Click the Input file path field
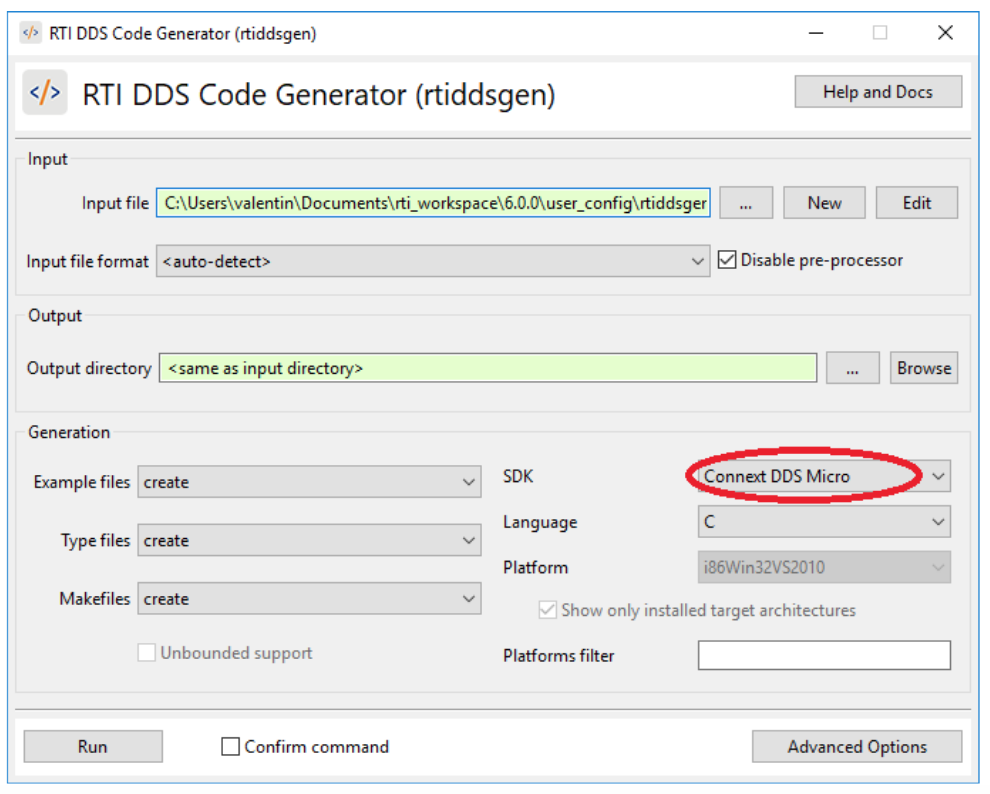 434,203
